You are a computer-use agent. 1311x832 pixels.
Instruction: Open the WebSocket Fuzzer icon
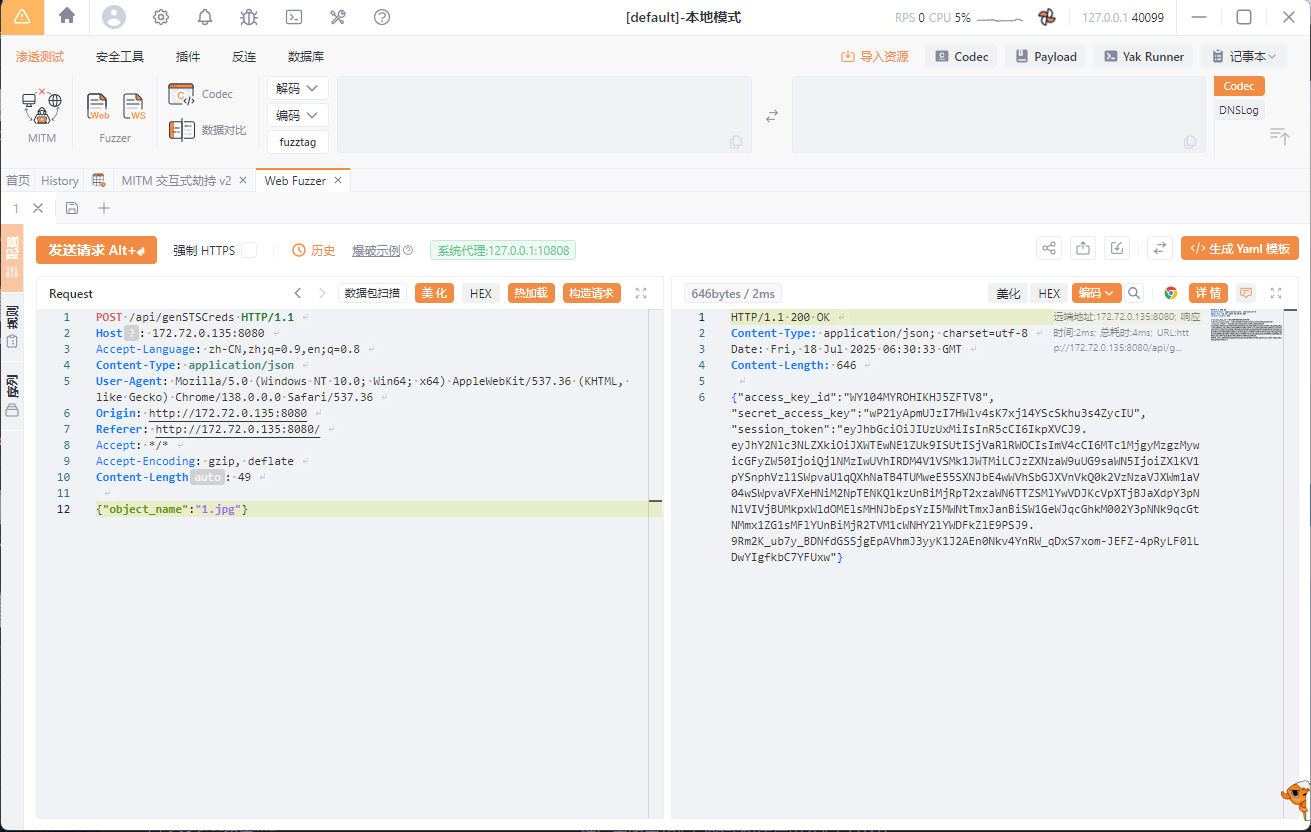[x=133, y=106]
